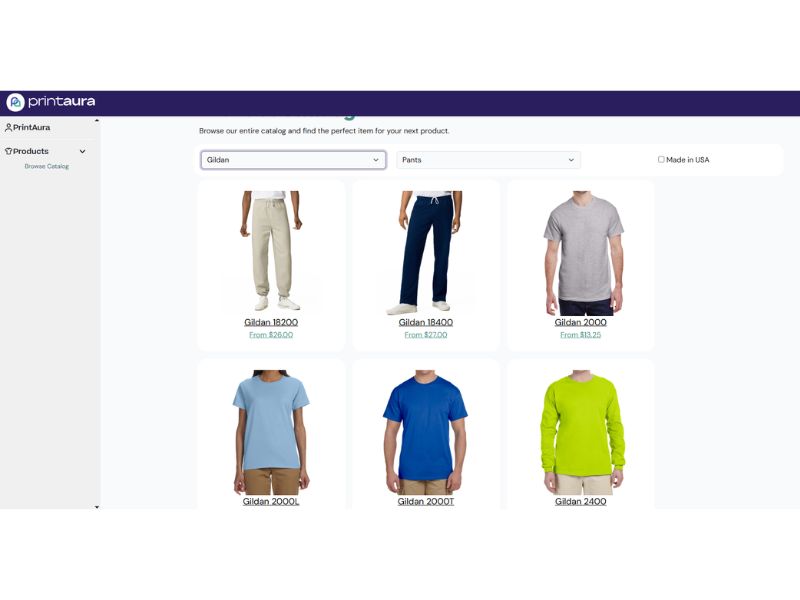Open the Gildan 2000 product link
800x600 pixels.
(x=581, y=322)
